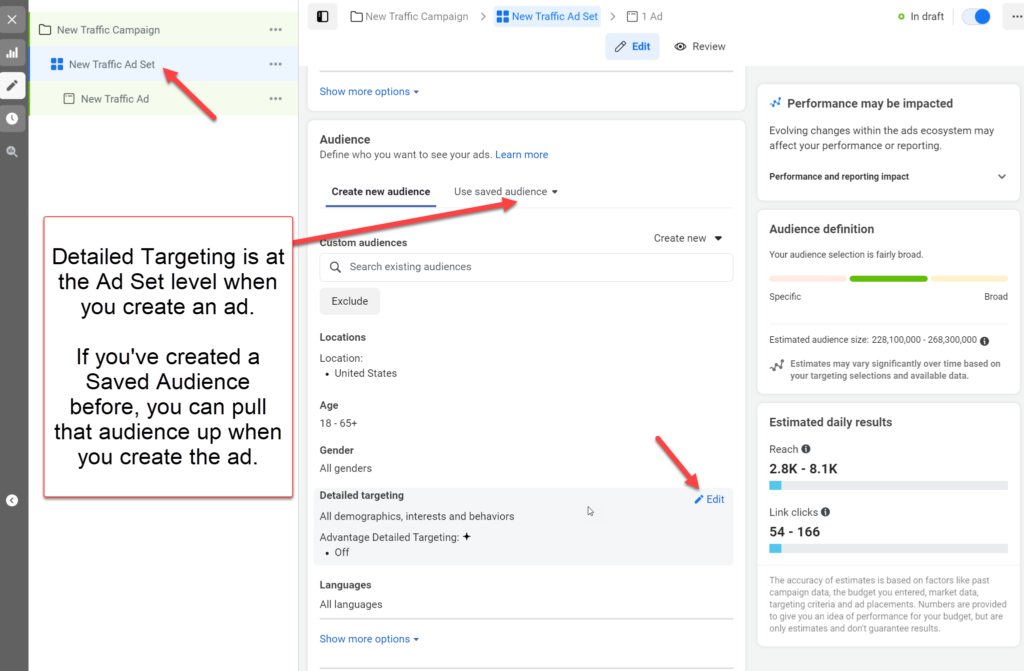Open the more options menu in the top right
The height and width of the screenshot is (671, 1024).
click(1016, 16)
